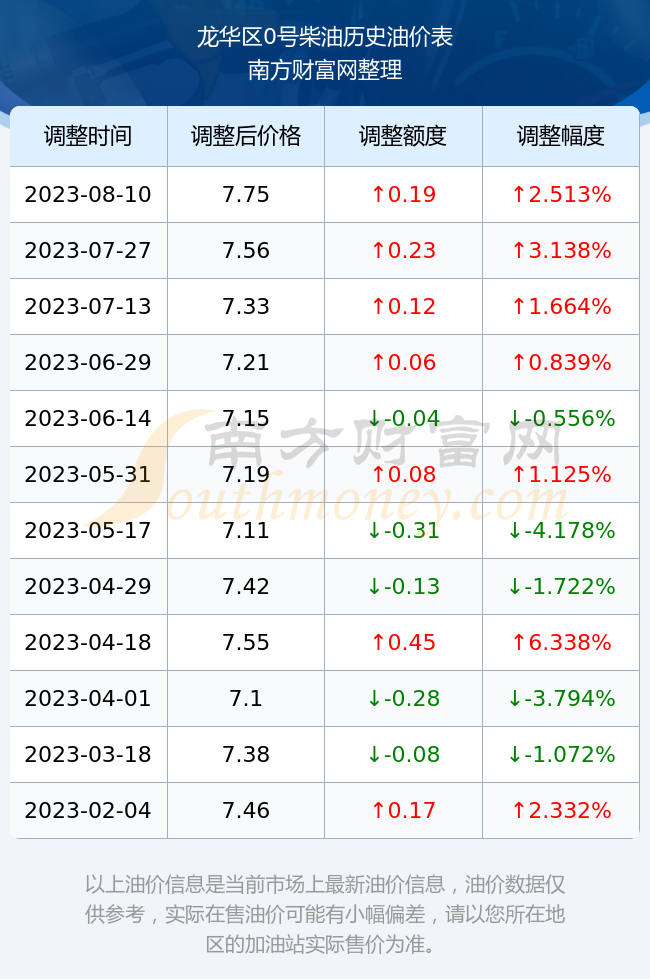
Task: Click the ↑6.338% percentage cell
Action: click(561, 642)
